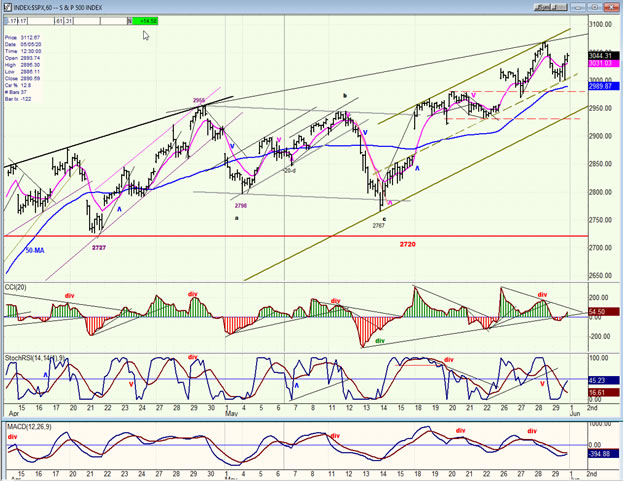Click the # Bars 37 readout
The width and height of the screenshot is (624, 482).
click(x=16, y=92)
